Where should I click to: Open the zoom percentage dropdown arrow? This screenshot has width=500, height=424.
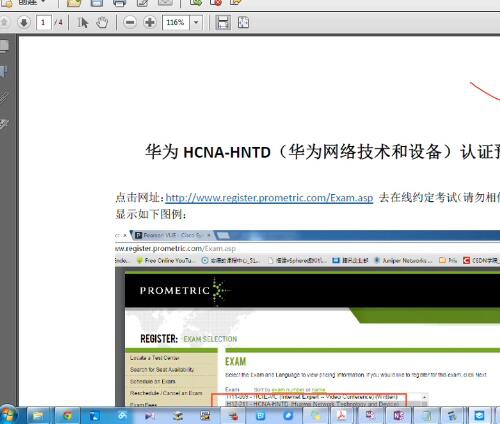(x=196, y=23)
